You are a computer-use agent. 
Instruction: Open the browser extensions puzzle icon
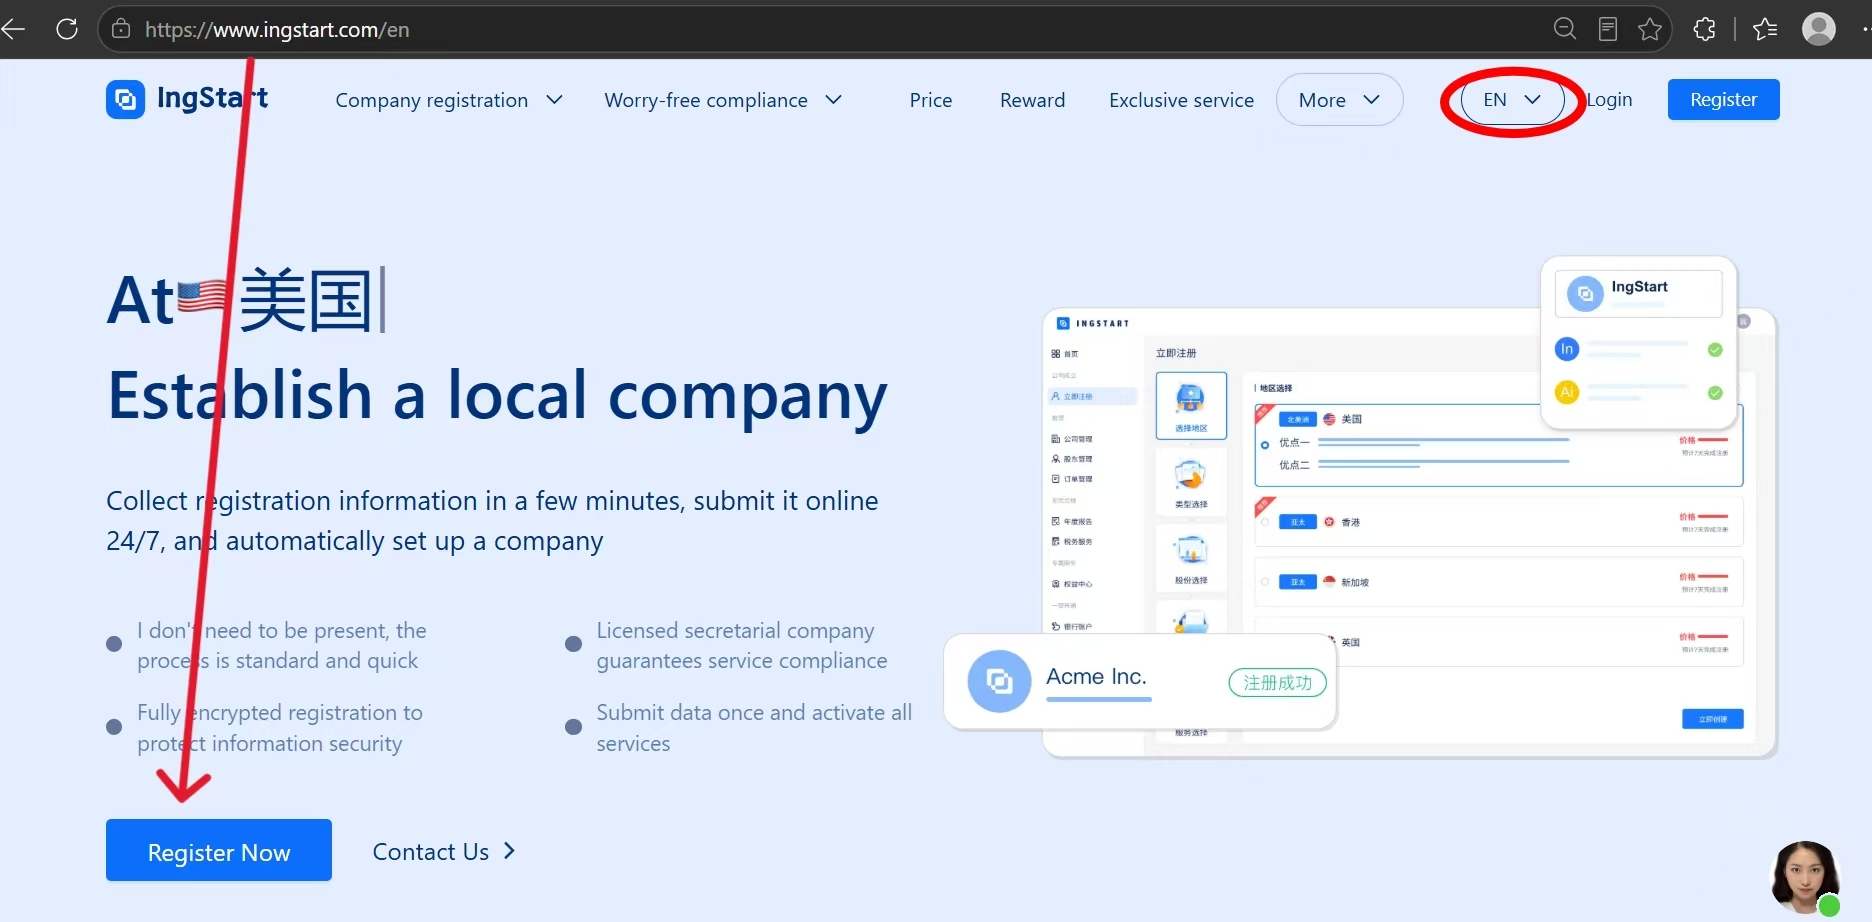click(1705, 29)
